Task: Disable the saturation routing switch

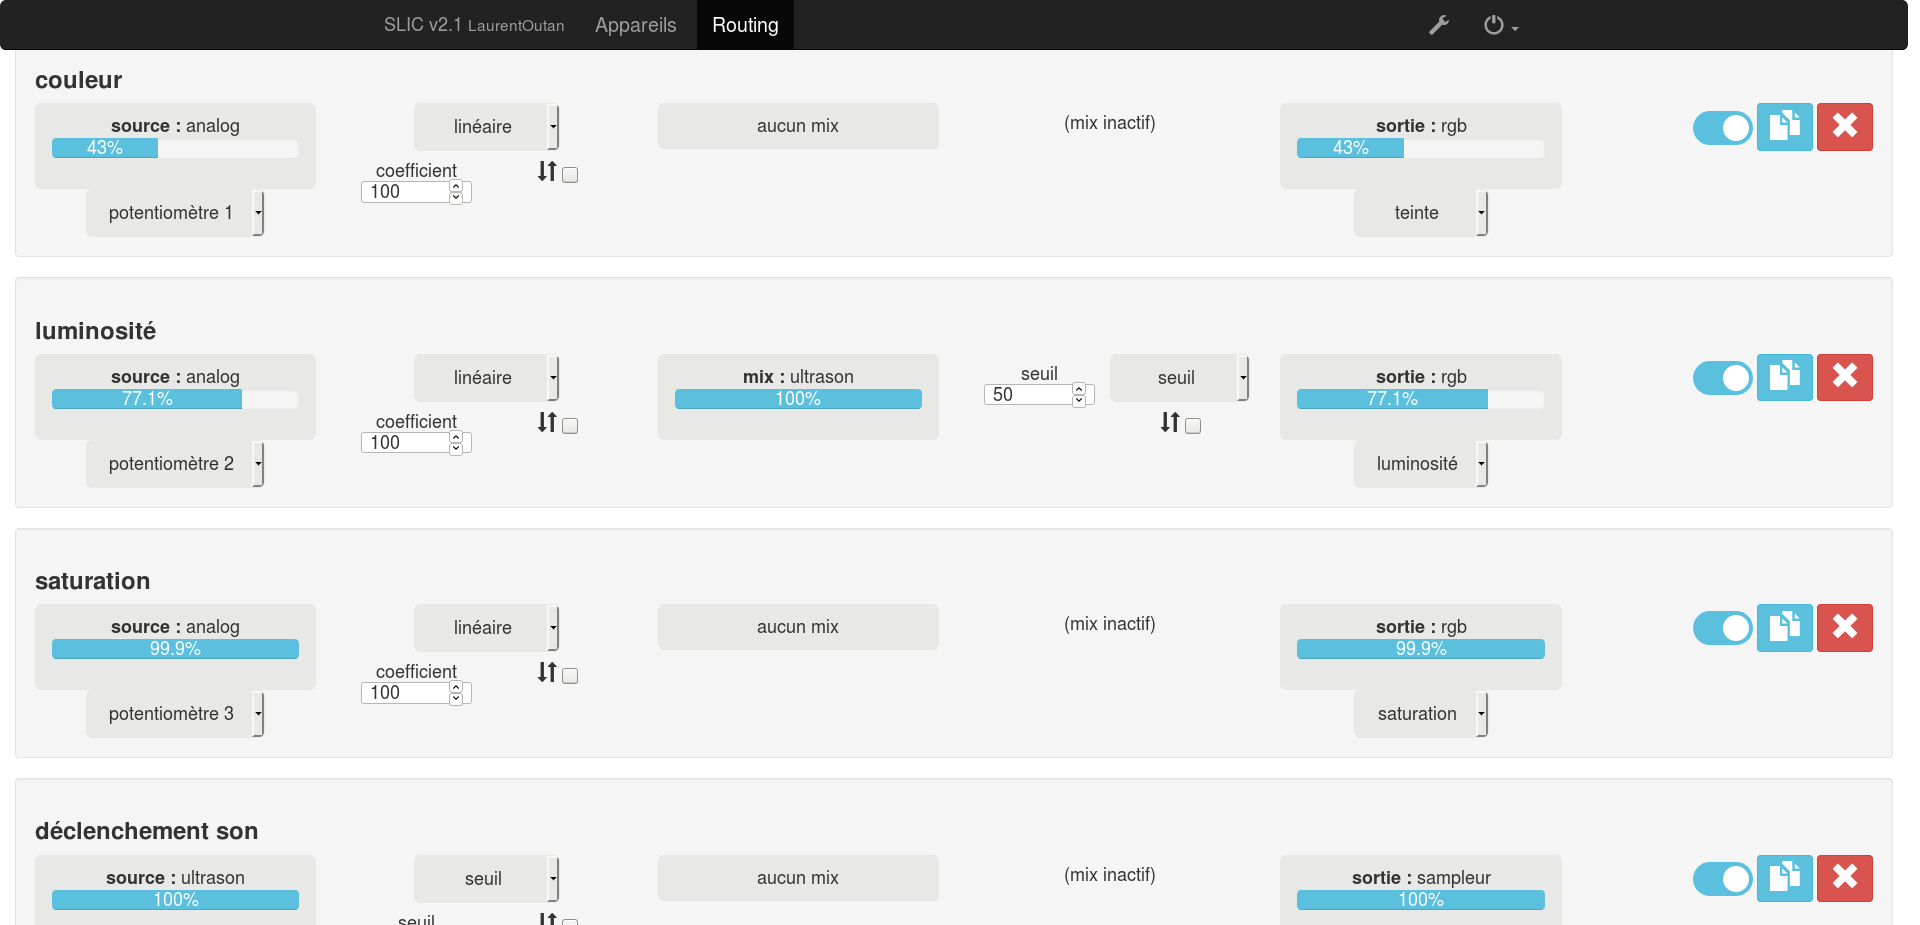Action: [x=1722, y=628]
